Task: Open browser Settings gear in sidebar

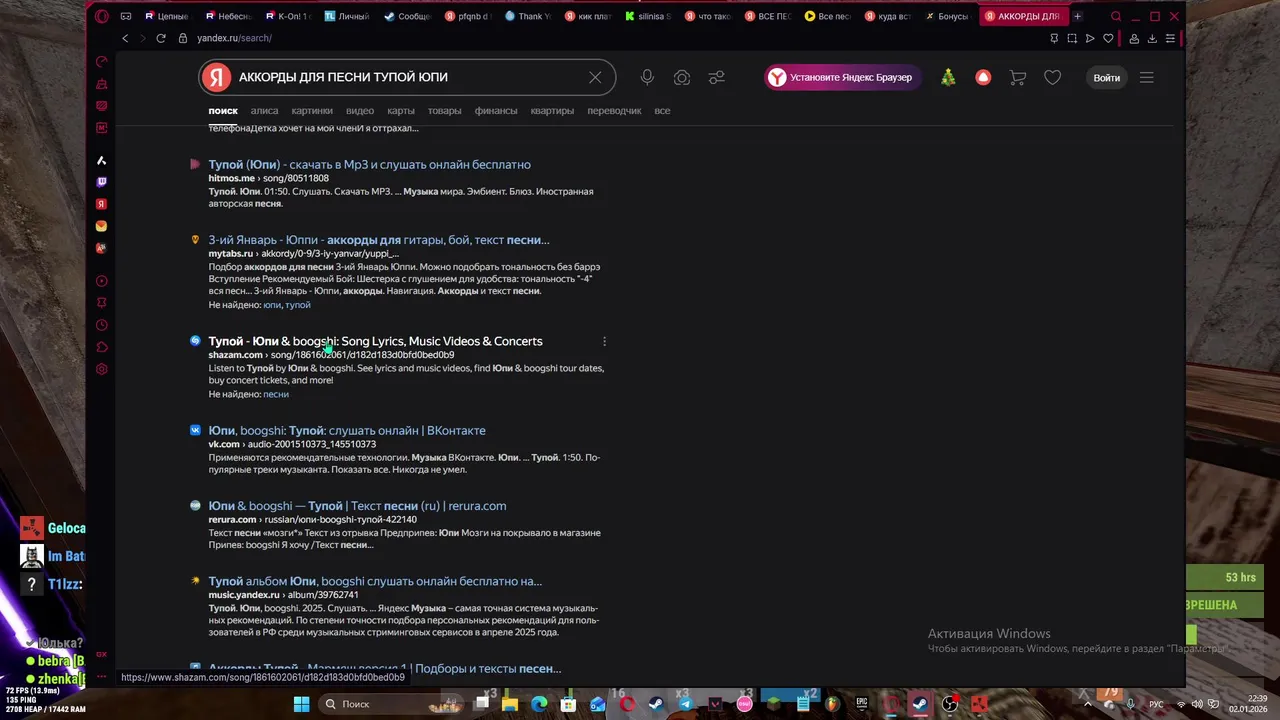Action: coord(101,369)
